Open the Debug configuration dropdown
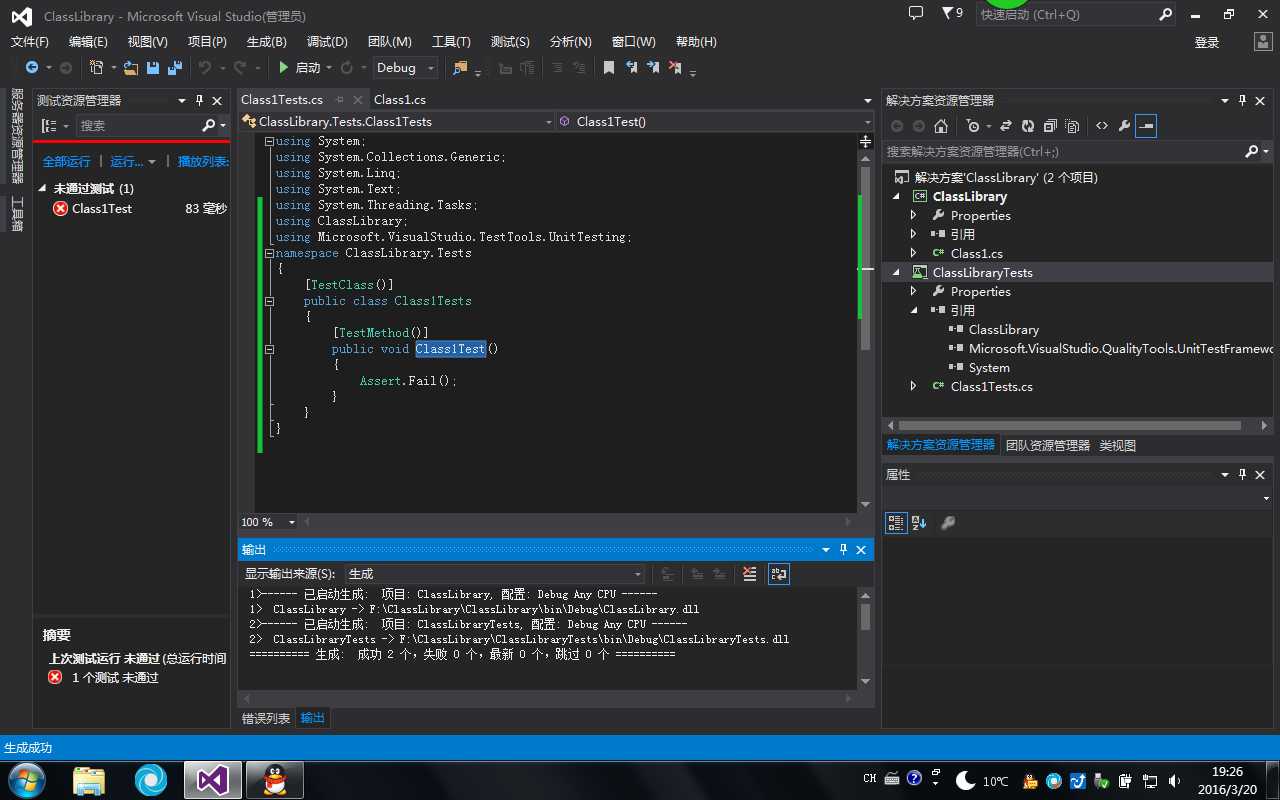The width and height of the screenshot is (1280, 800). coord(406,68)
